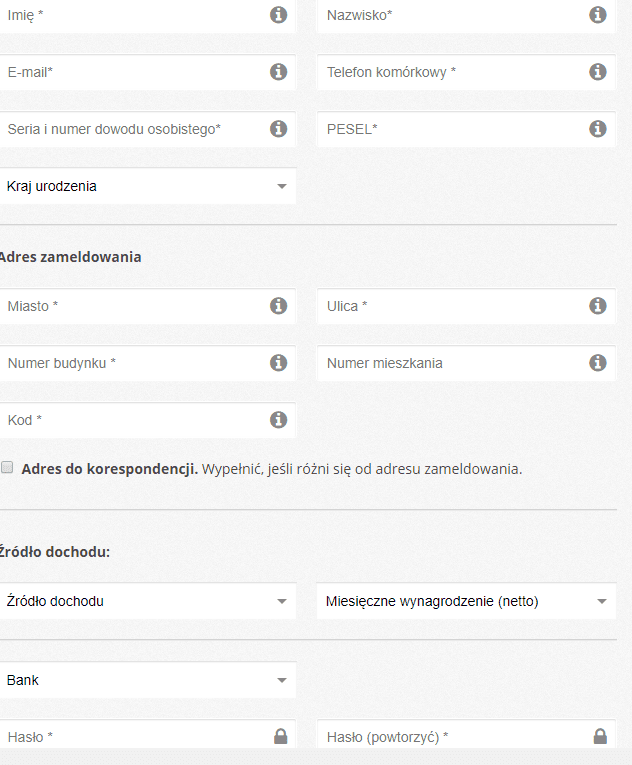This screenshot has height=765, width=632.
Task: Open info tip for Seria i numer dowodu
Action: (279, 129)
